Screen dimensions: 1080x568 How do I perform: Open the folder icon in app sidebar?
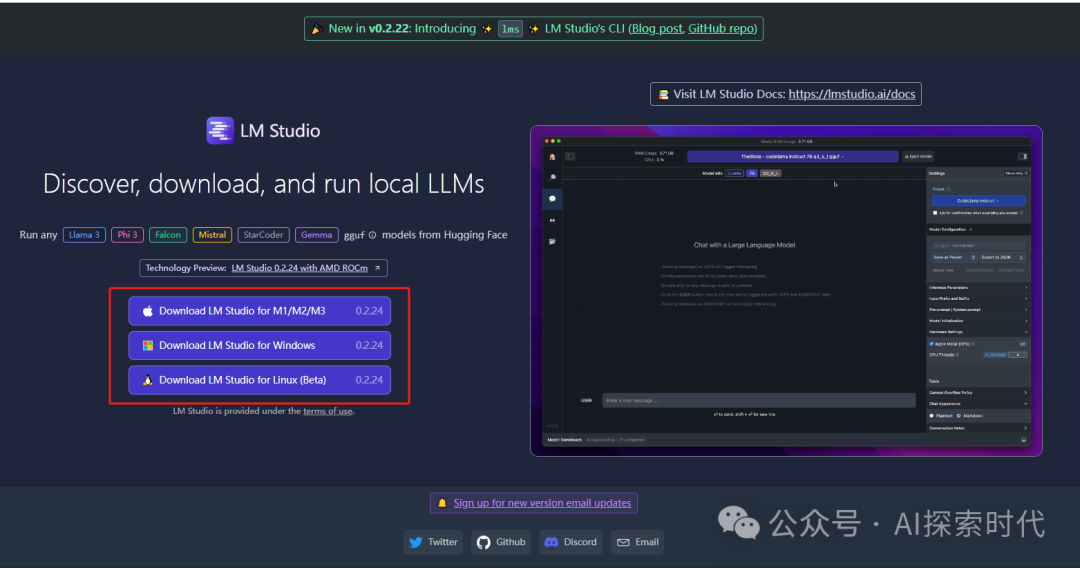pos(551,242)
